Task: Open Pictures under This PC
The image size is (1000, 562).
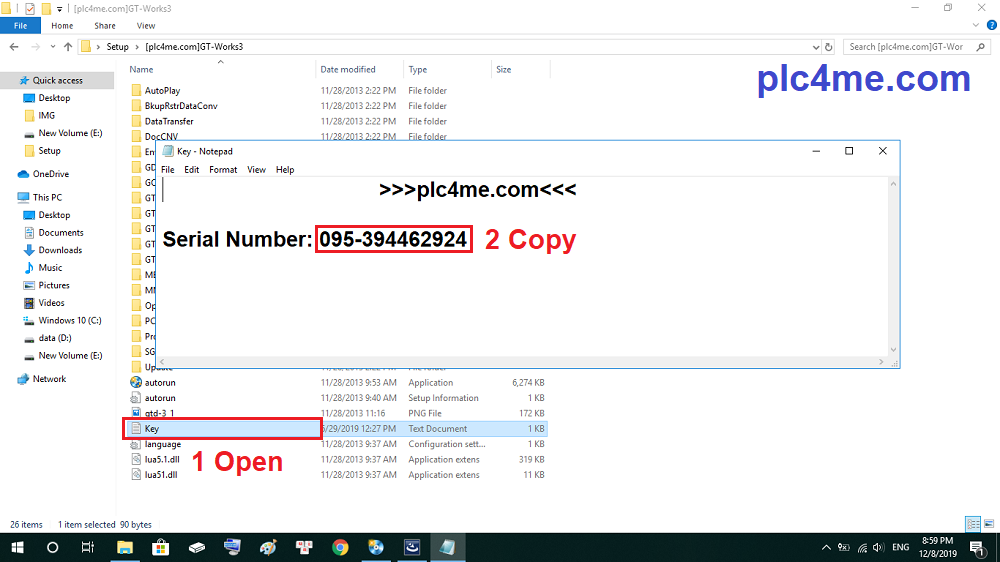Action: (x=54, y=285)
